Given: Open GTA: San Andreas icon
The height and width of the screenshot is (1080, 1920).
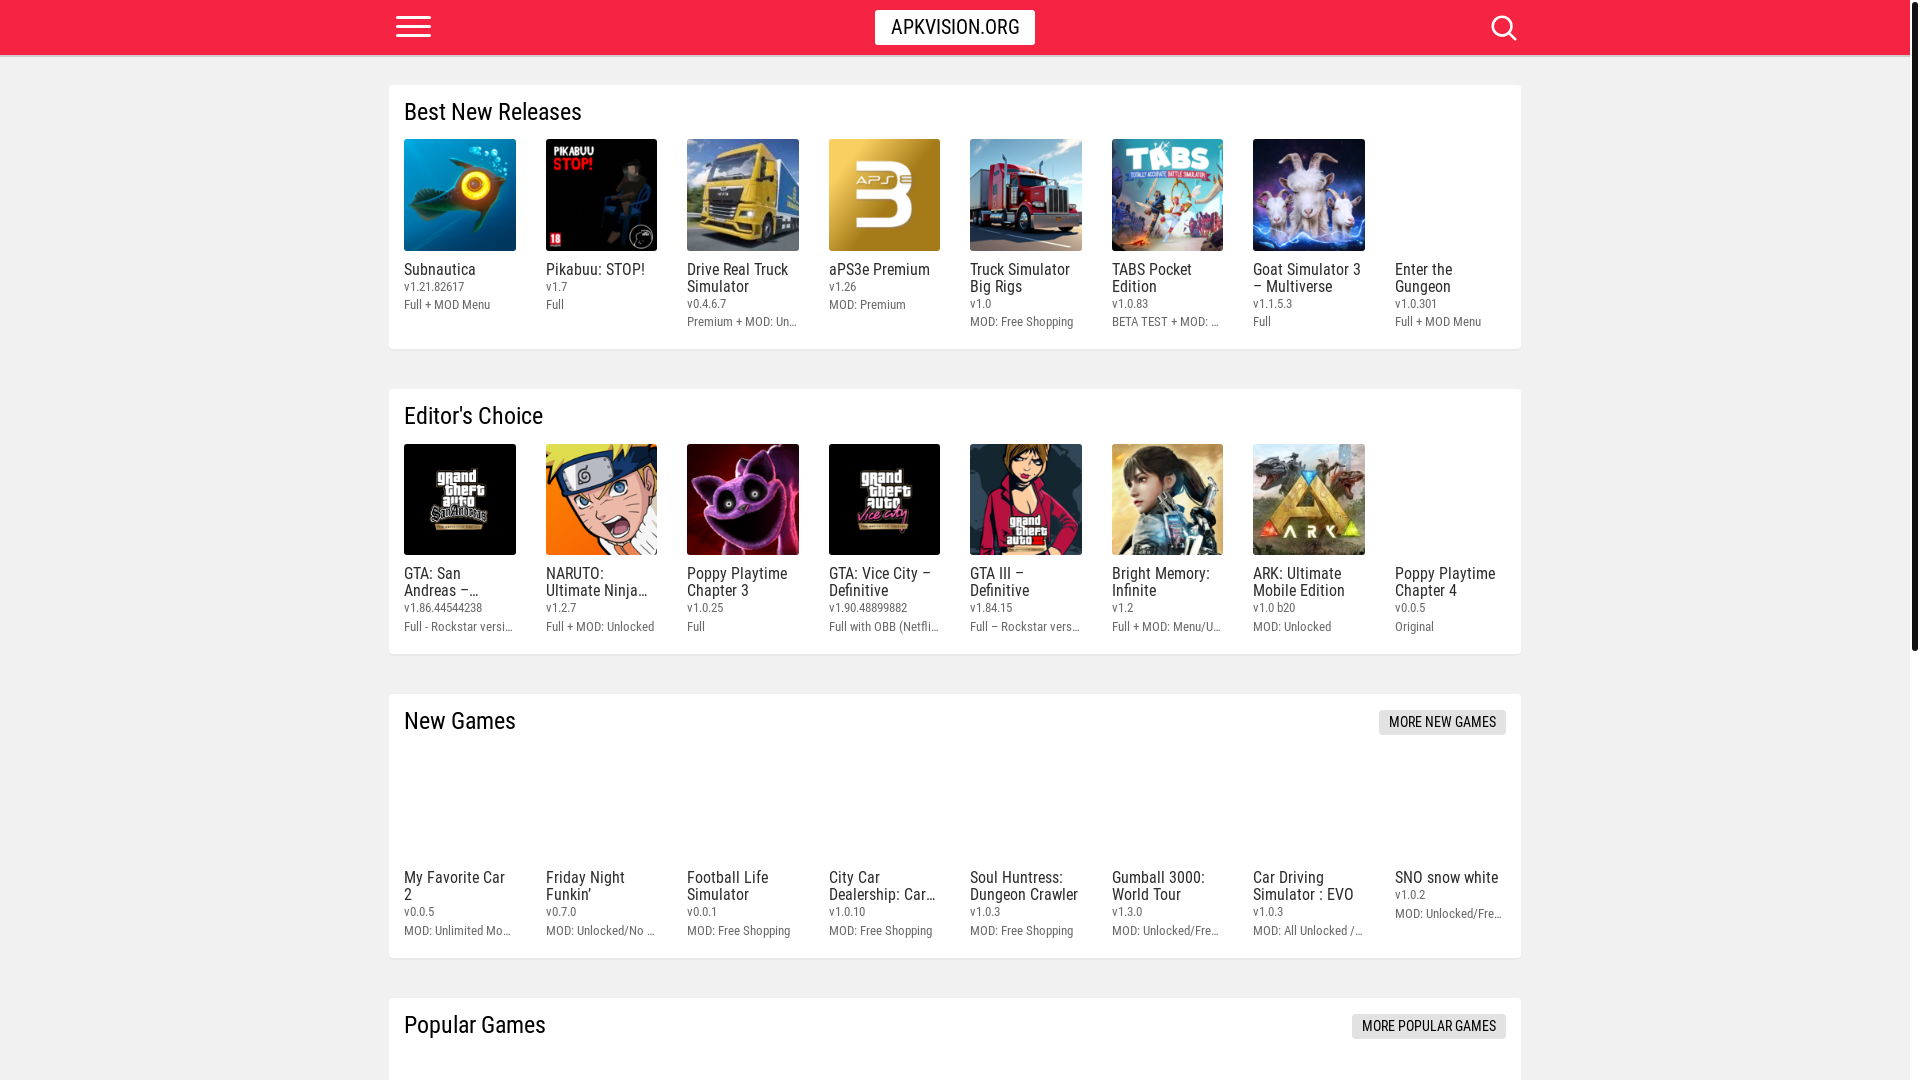Looking at the screenshot, I should (460, 499).
